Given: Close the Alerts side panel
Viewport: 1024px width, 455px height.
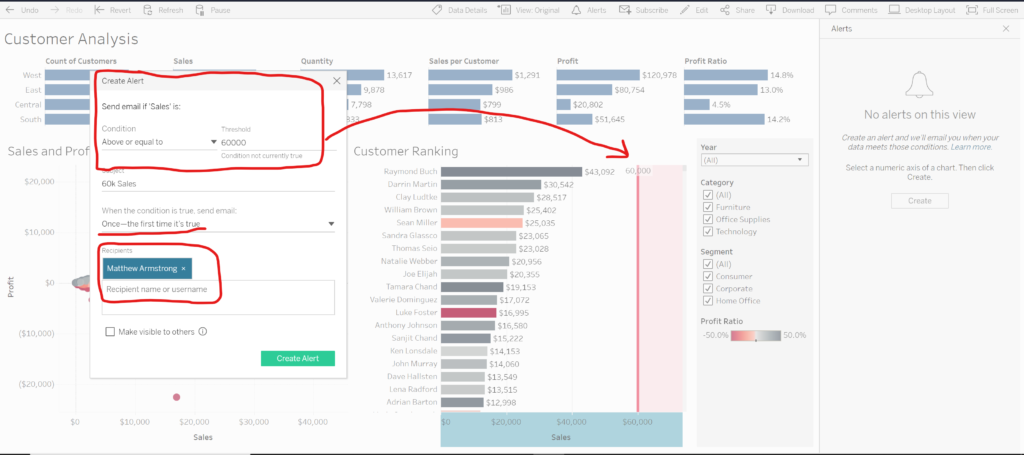Looking at the screenshot, I should (1006, 29).
